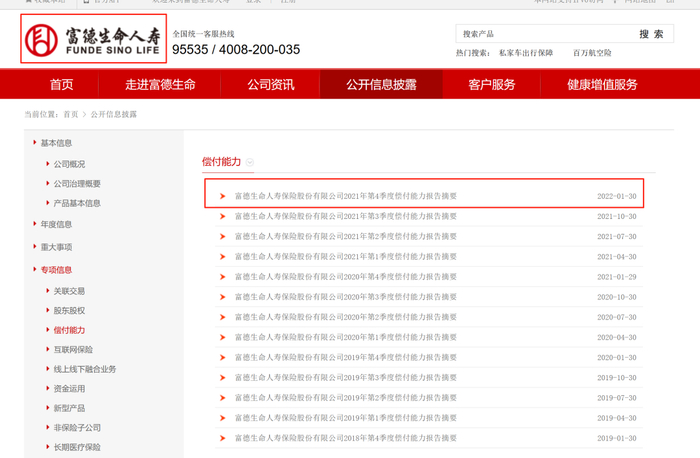This screenshot has height=458, width=700.
Task: Click arrow icon beside 2021年第2季度 report
Action: [x=222, y=236]
